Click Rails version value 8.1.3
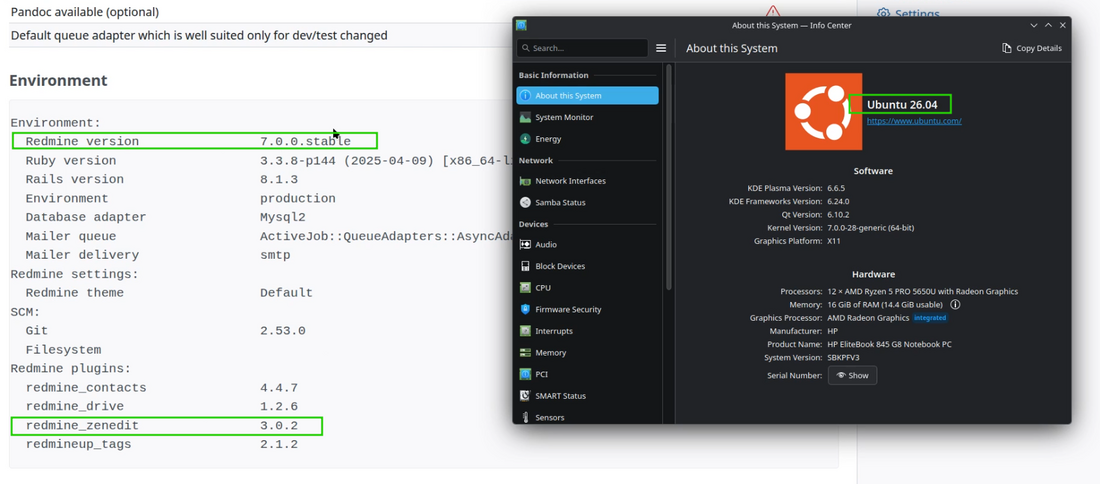 pyautogui.click(x=279, y=180)
